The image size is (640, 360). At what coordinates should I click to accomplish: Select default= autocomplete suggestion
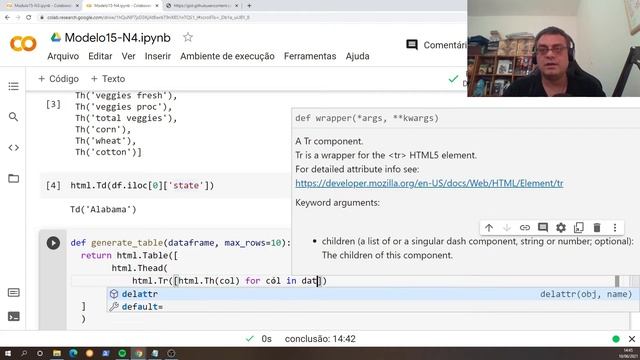click(373, 307)
